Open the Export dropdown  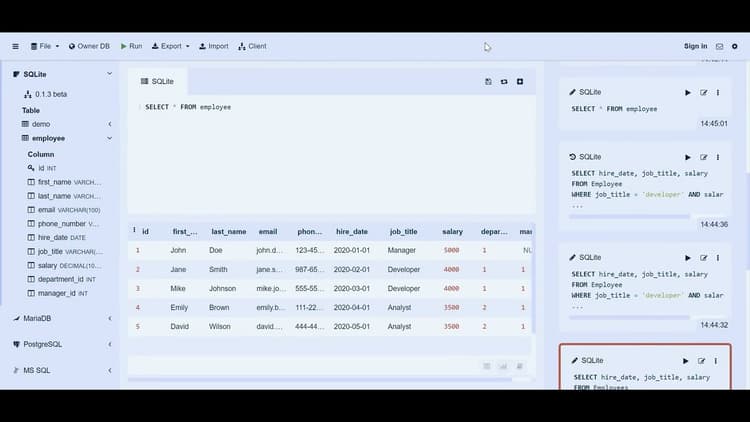[x=171, y=46]
